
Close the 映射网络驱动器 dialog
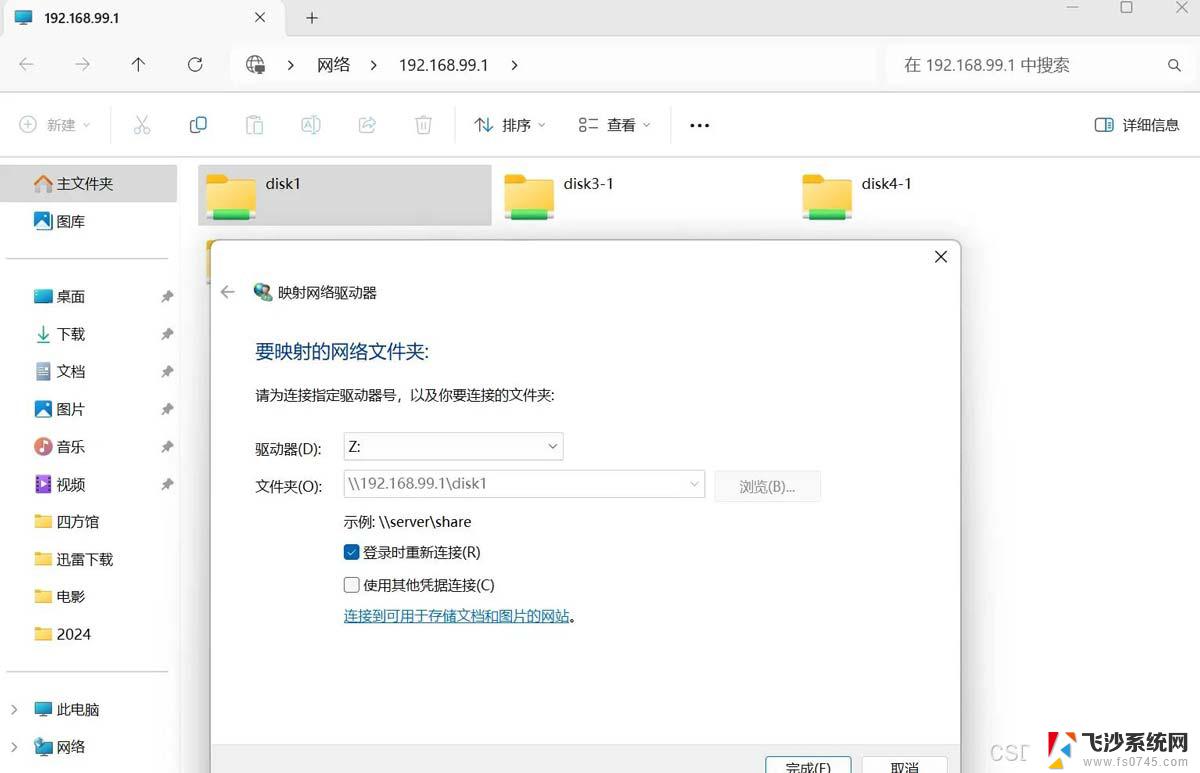point(940,257)
